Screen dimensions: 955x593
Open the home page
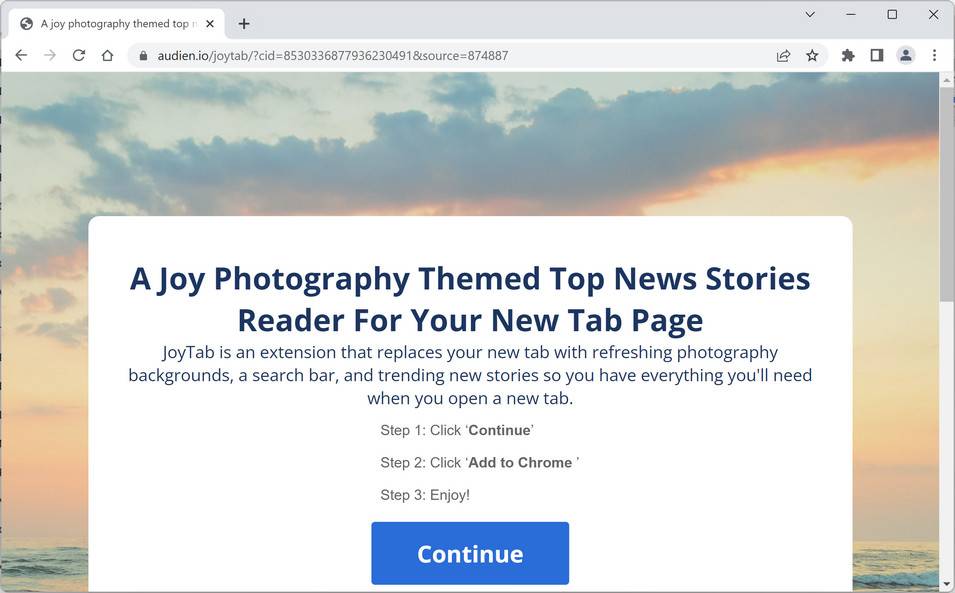click(x=108, y=55)
